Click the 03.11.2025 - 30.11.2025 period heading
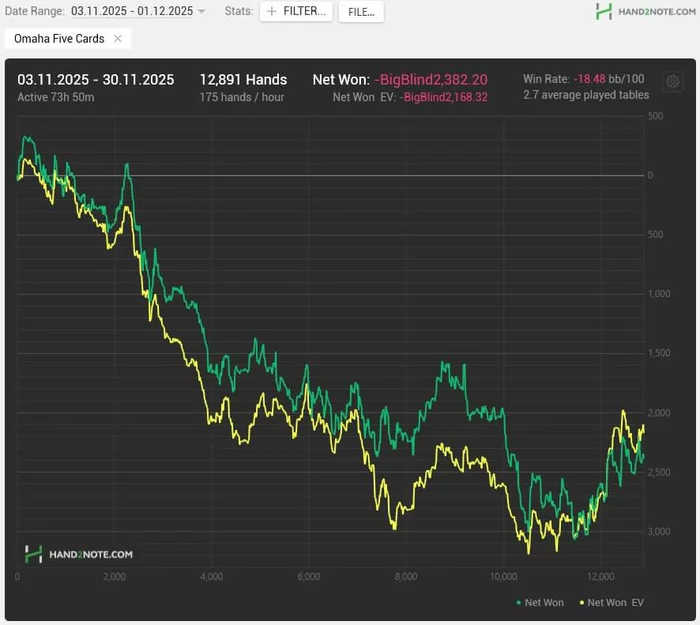Image resolution: width=700 pixels, height=625 pixels. [x=96, y=79]
